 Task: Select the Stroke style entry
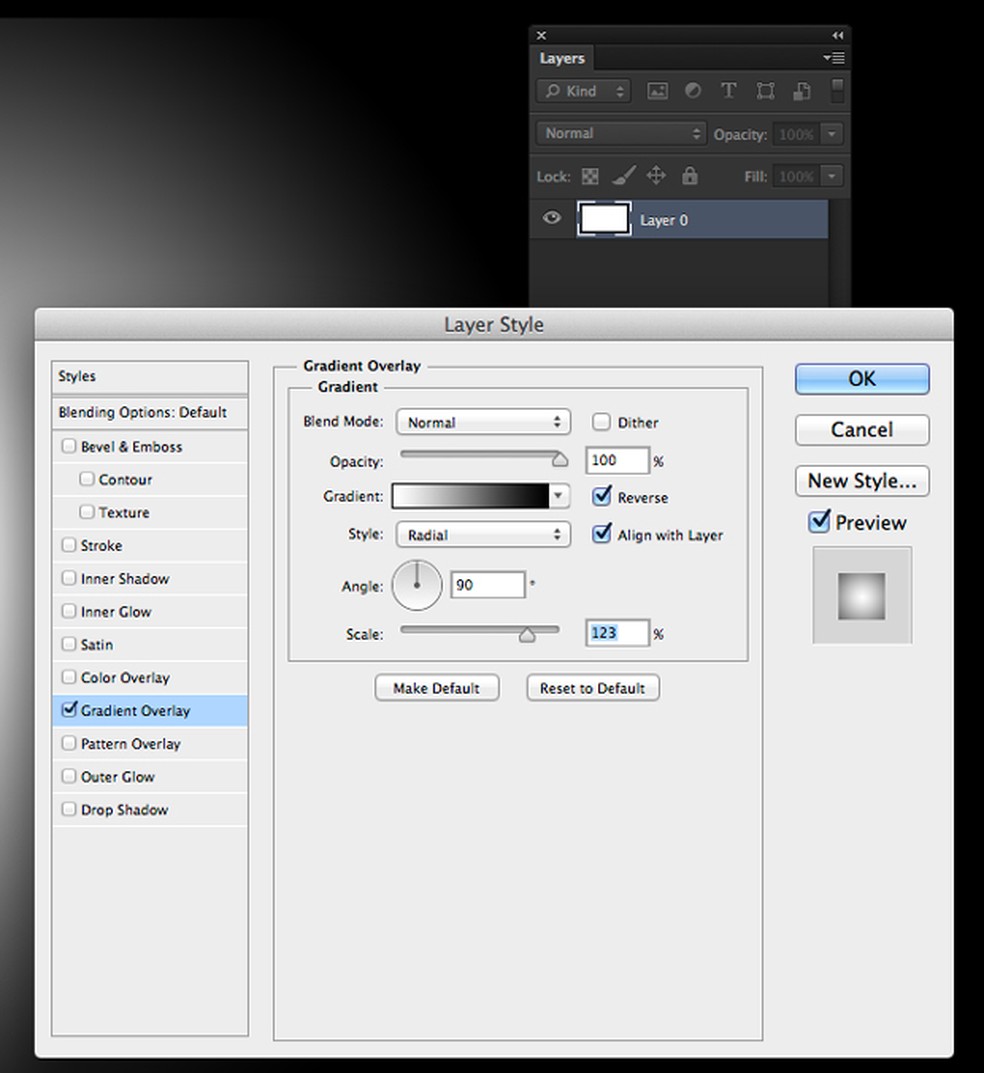(x=101, y=545)
